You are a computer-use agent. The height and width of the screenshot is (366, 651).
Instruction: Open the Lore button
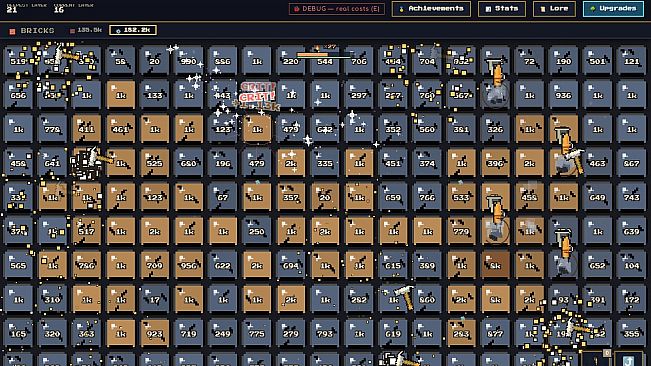(x=554, y=9)
